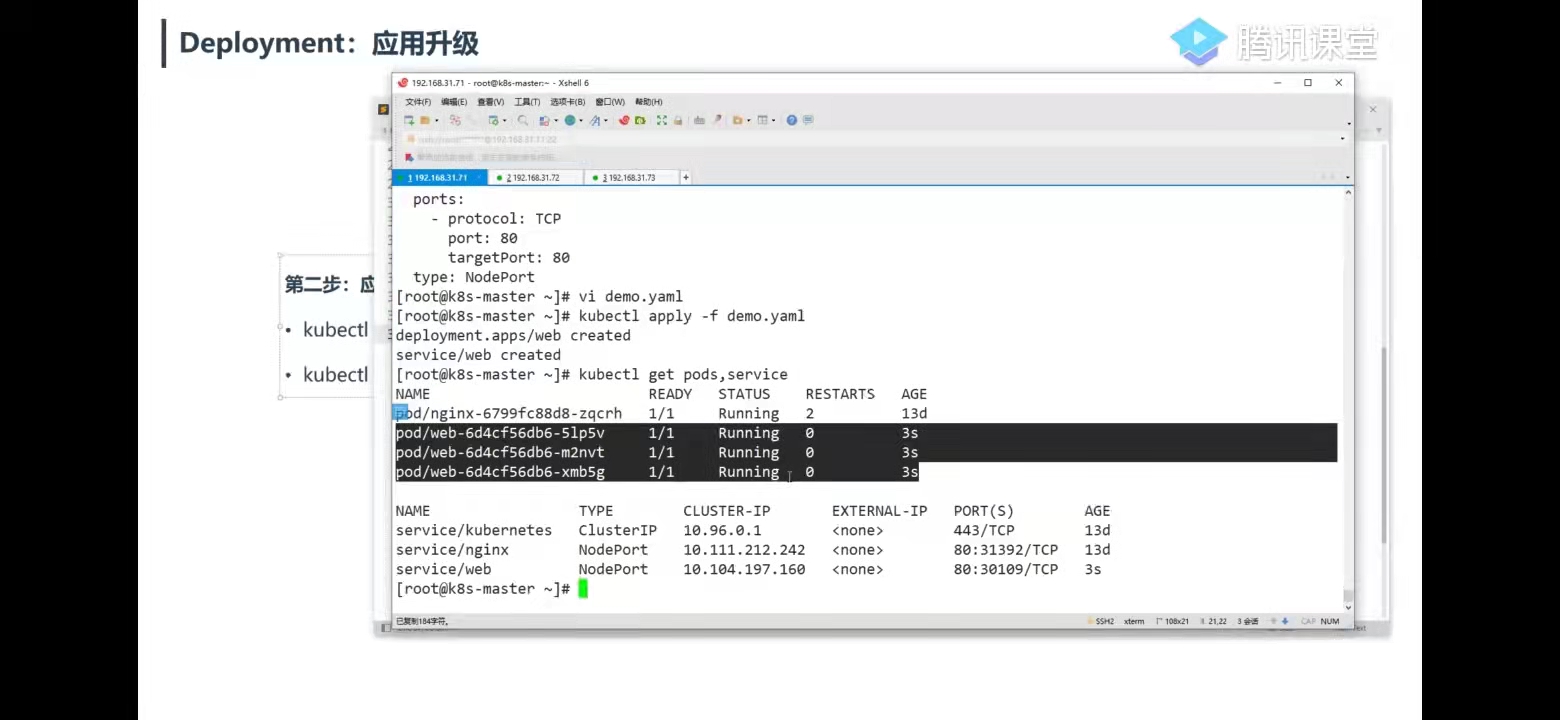Click the Xshell app icon in title bar

tap(402, 83)
